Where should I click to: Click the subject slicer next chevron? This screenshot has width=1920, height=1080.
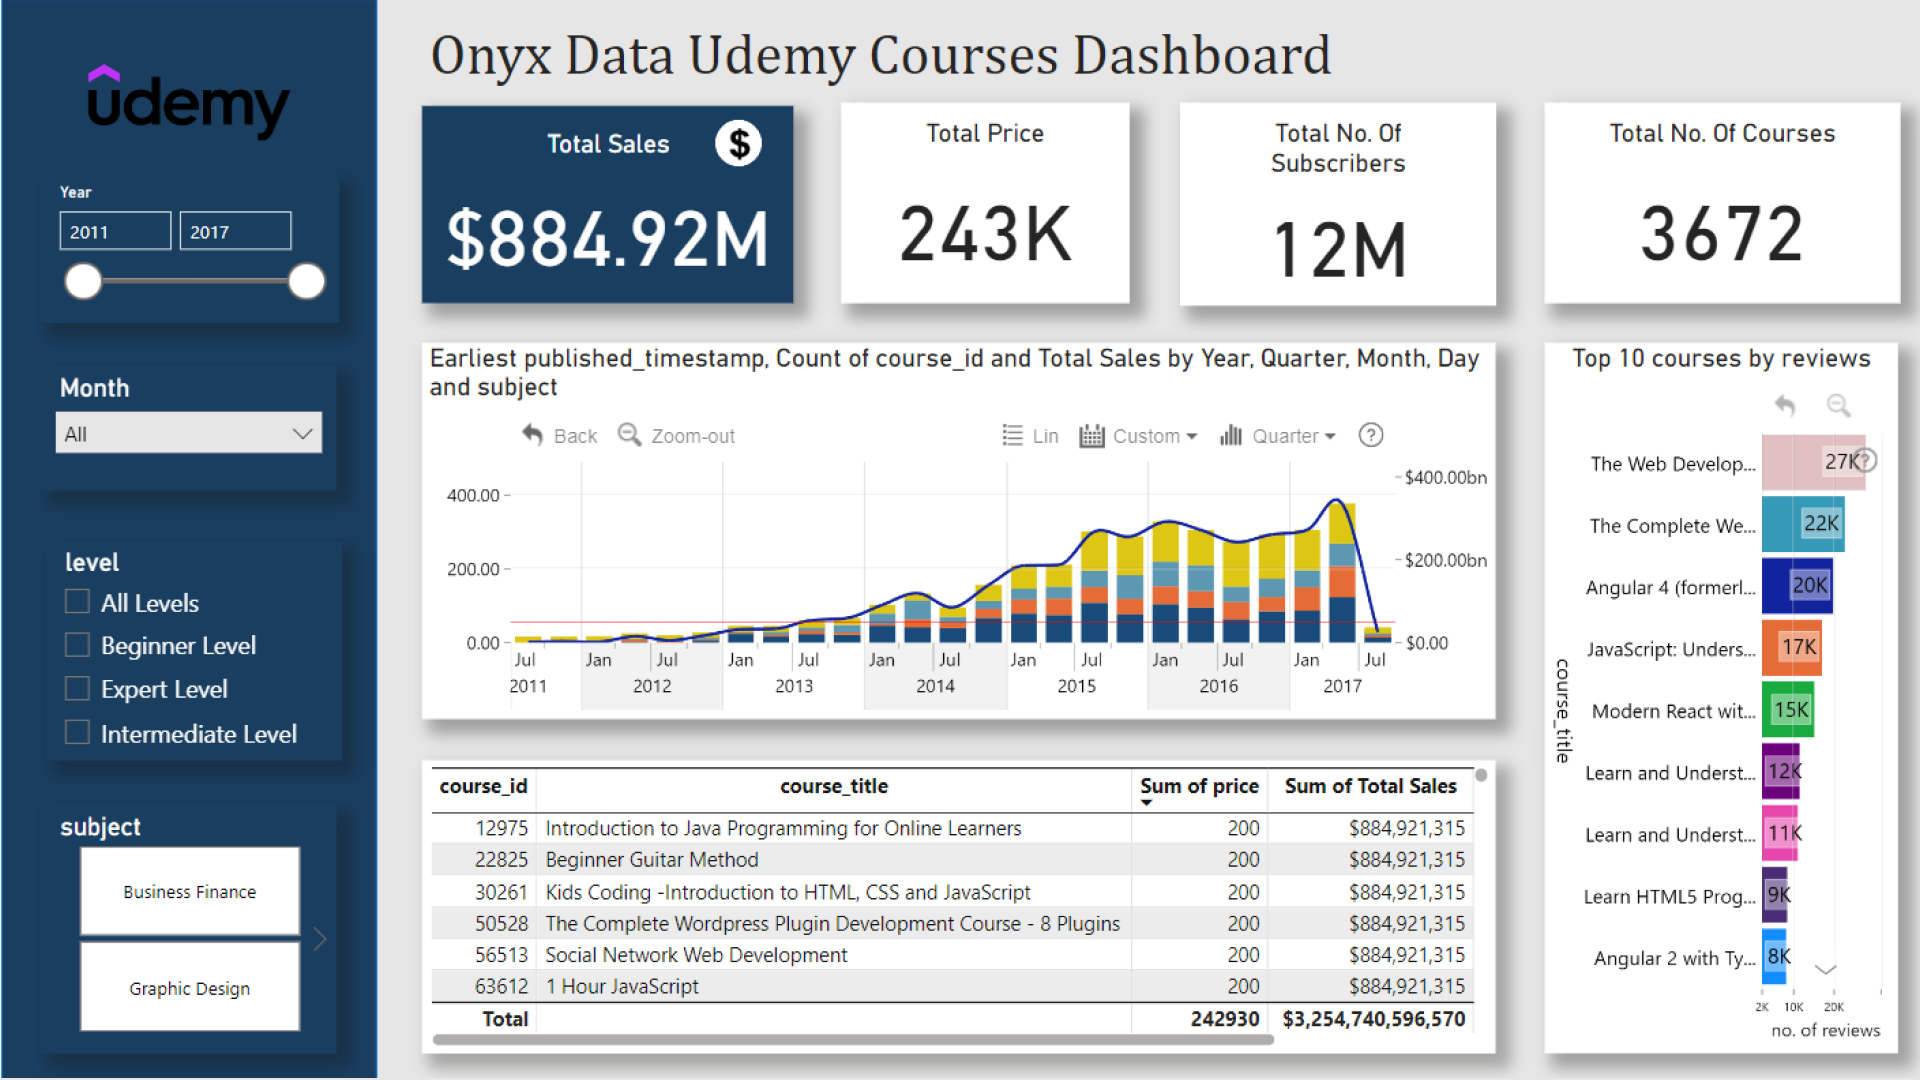(320, 938)
